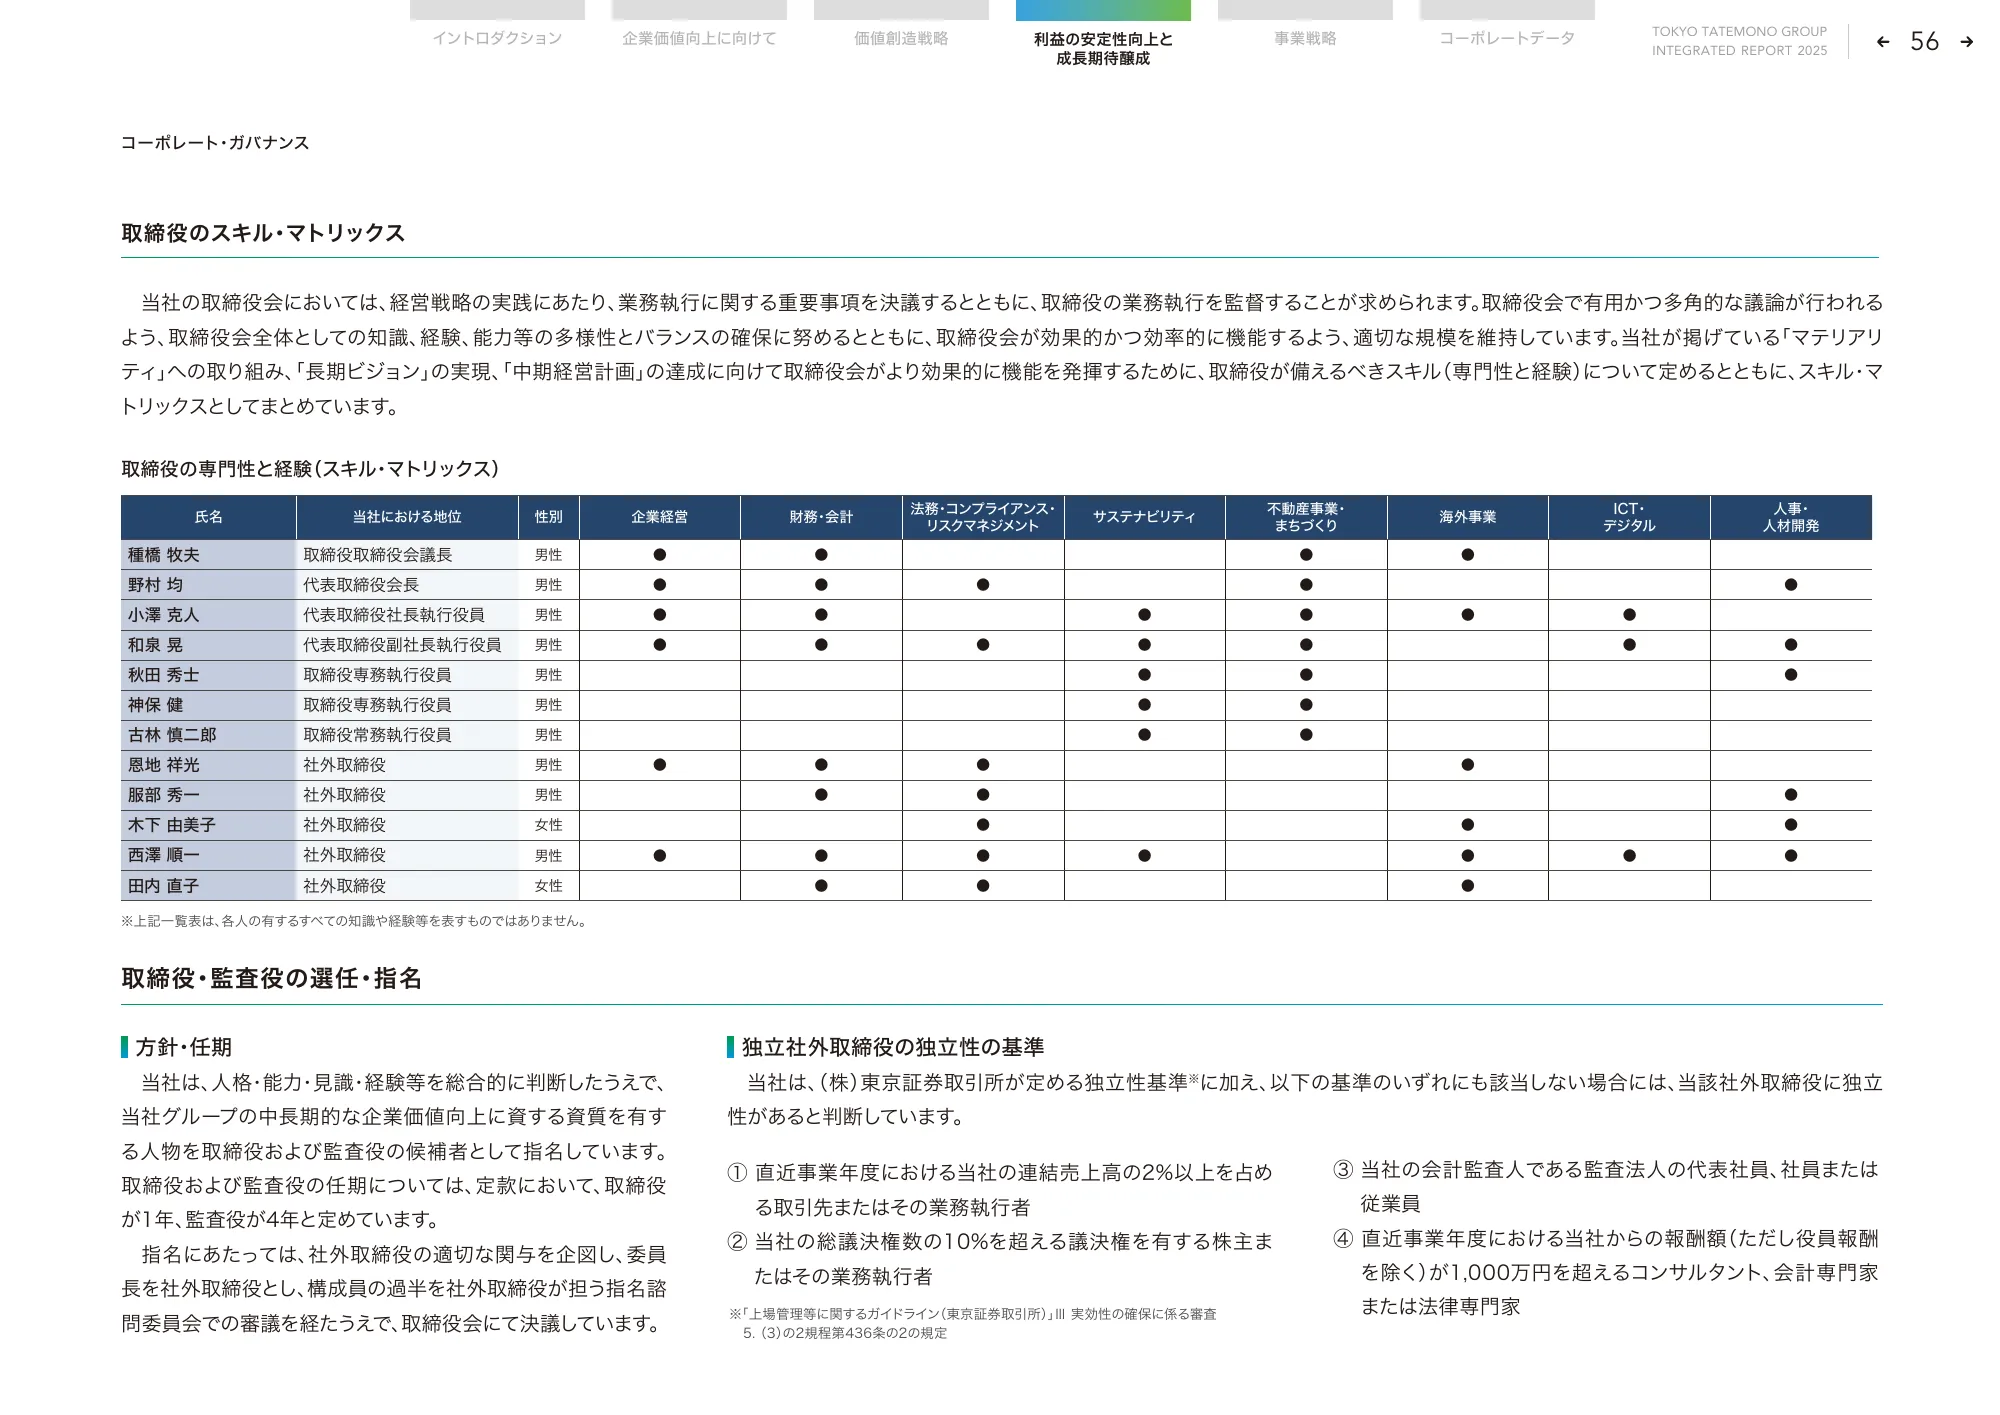Open the コーポレートデータ tab
The width and height of the screenshot is (2000, 1415).
pos(1507,38)
